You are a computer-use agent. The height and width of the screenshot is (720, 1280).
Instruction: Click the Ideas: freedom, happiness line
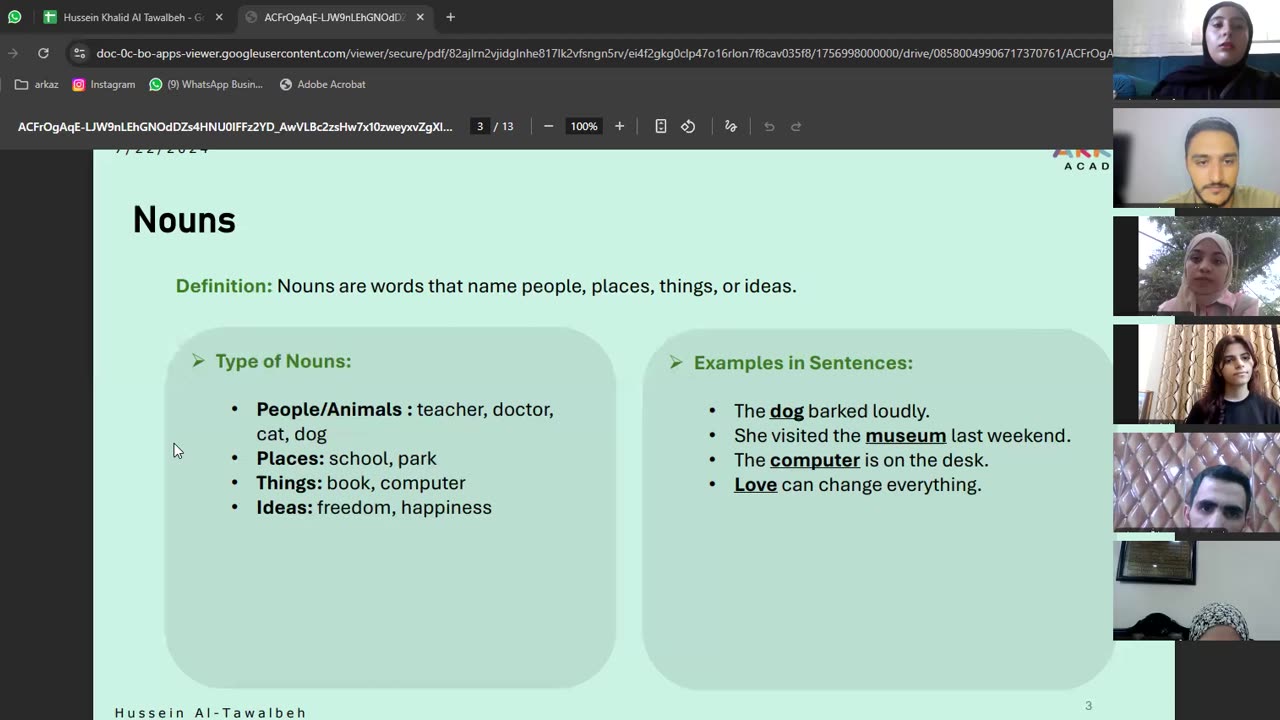374,508
